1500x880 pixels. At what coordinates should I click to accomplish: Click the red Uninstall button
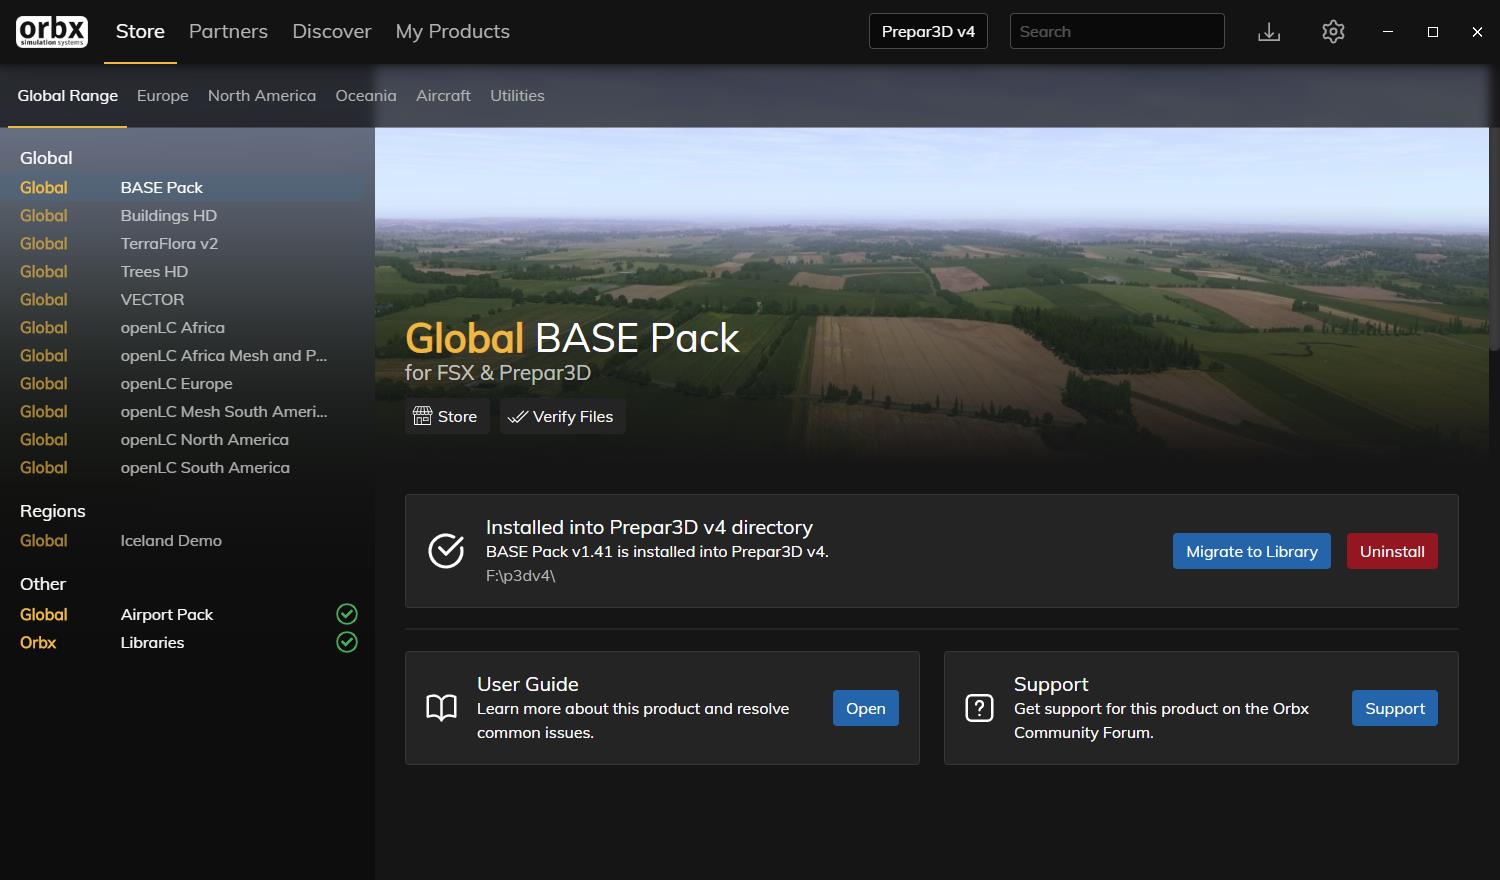point(1392,551)
